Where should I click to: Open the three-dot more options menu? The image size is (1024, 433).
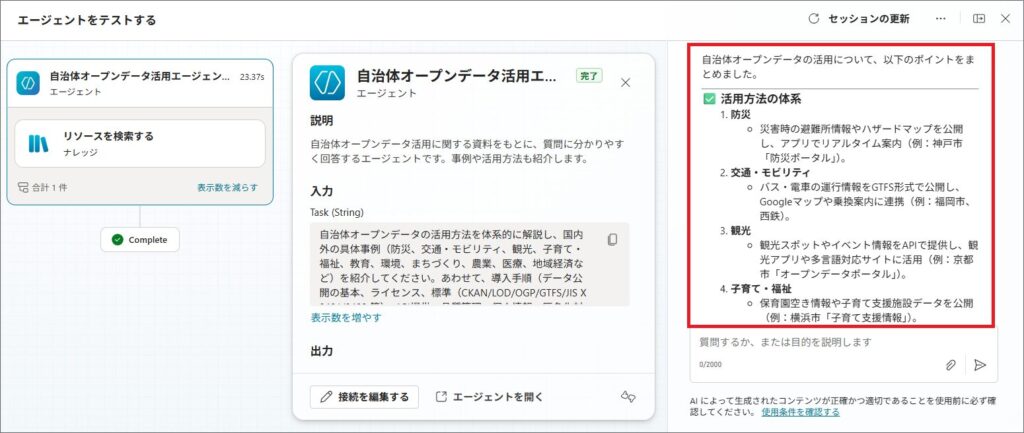(x=940, y=19)
